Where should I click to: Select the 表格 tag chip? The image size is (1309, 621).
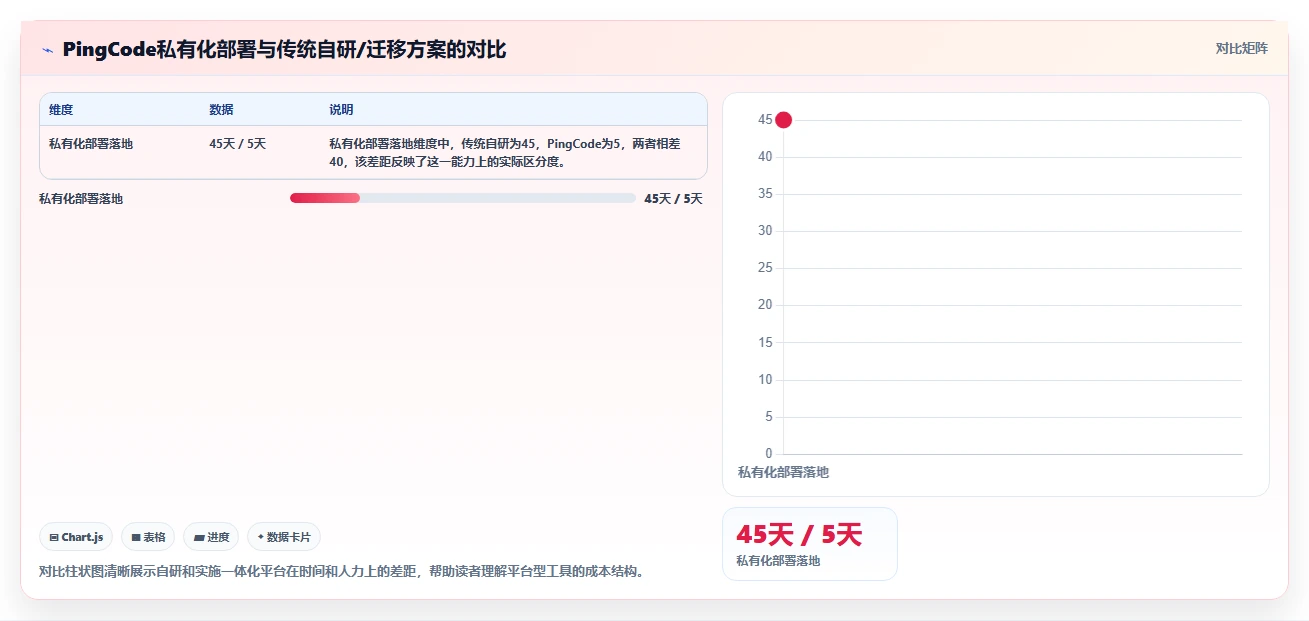click(148, 537)
